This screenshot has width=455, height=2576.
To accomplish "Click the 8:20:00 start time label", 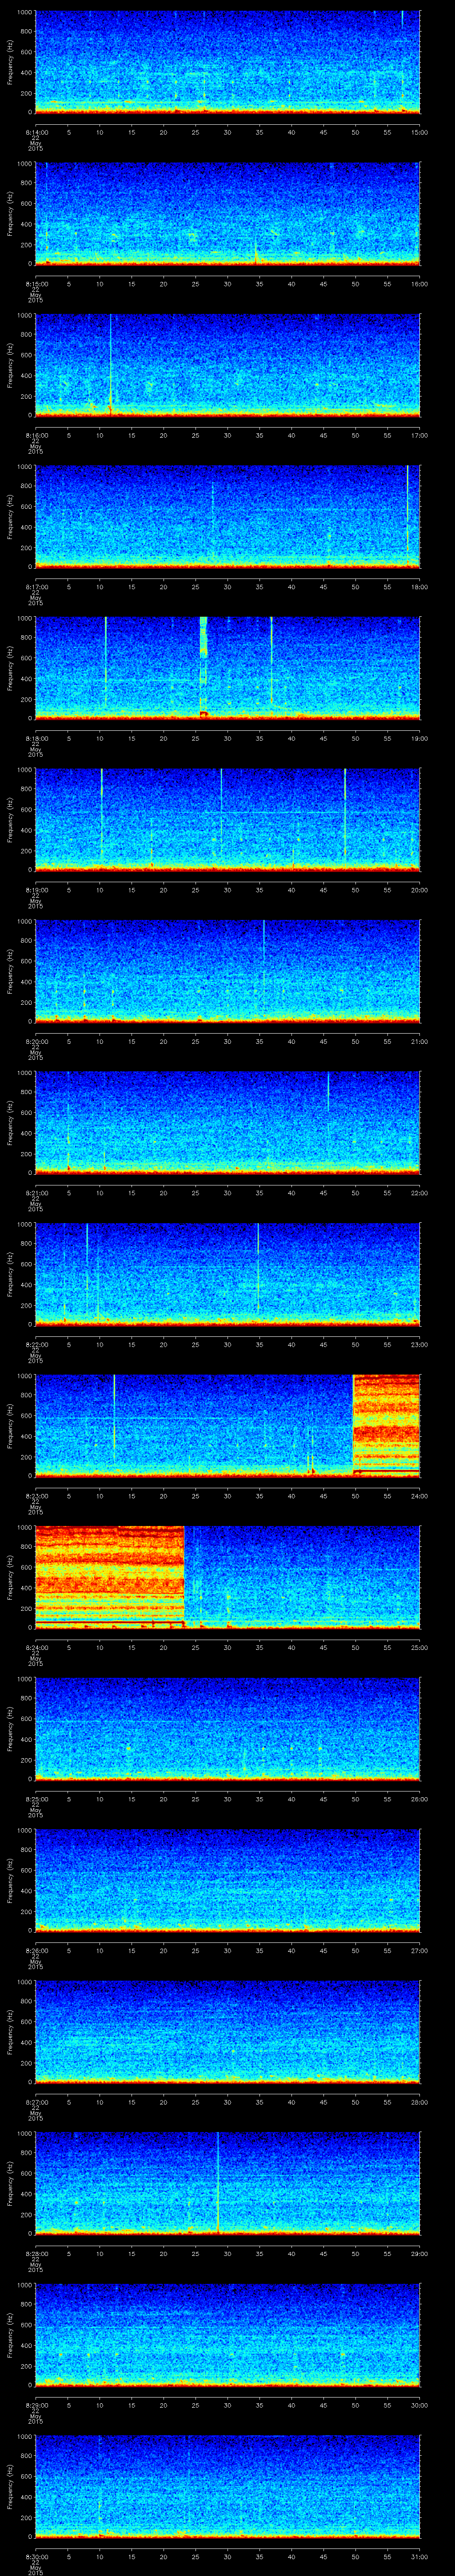I will coord(36,1041).
